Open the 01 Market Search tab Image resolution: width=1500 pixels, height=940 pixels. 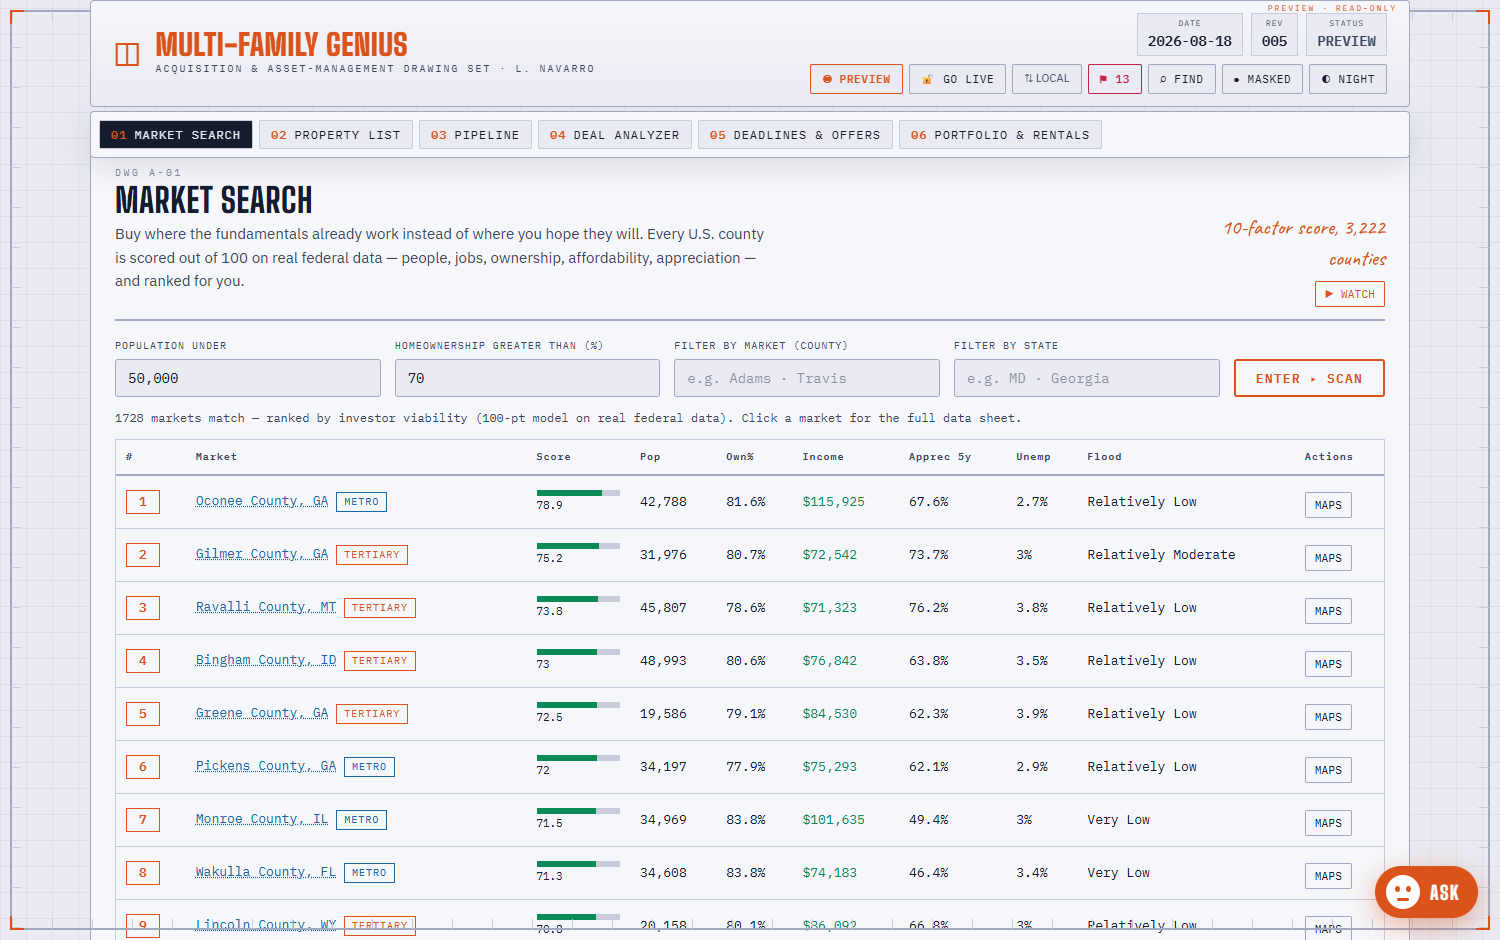click(176, 135)
